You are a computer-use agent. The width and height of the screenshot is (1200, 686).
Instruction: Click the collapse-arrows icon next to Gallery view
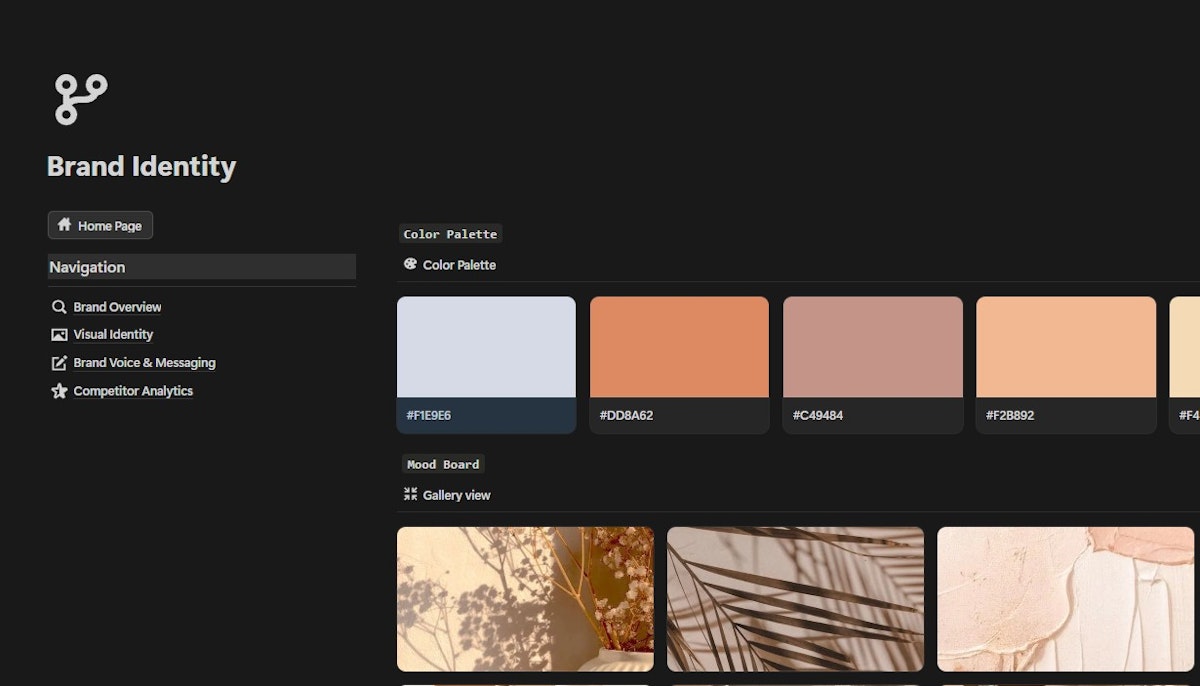pos(410,494)
